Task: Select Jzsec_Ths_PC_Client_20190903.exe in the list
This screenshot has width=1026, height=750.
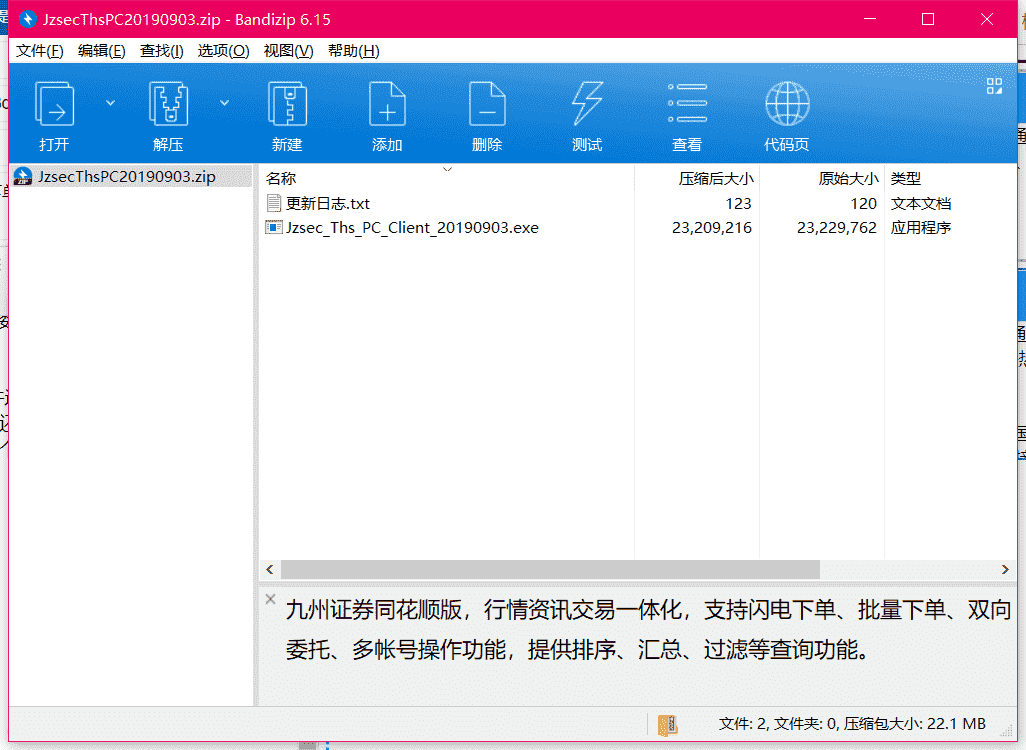Action: pyautogui.click(x=412, y=228)
